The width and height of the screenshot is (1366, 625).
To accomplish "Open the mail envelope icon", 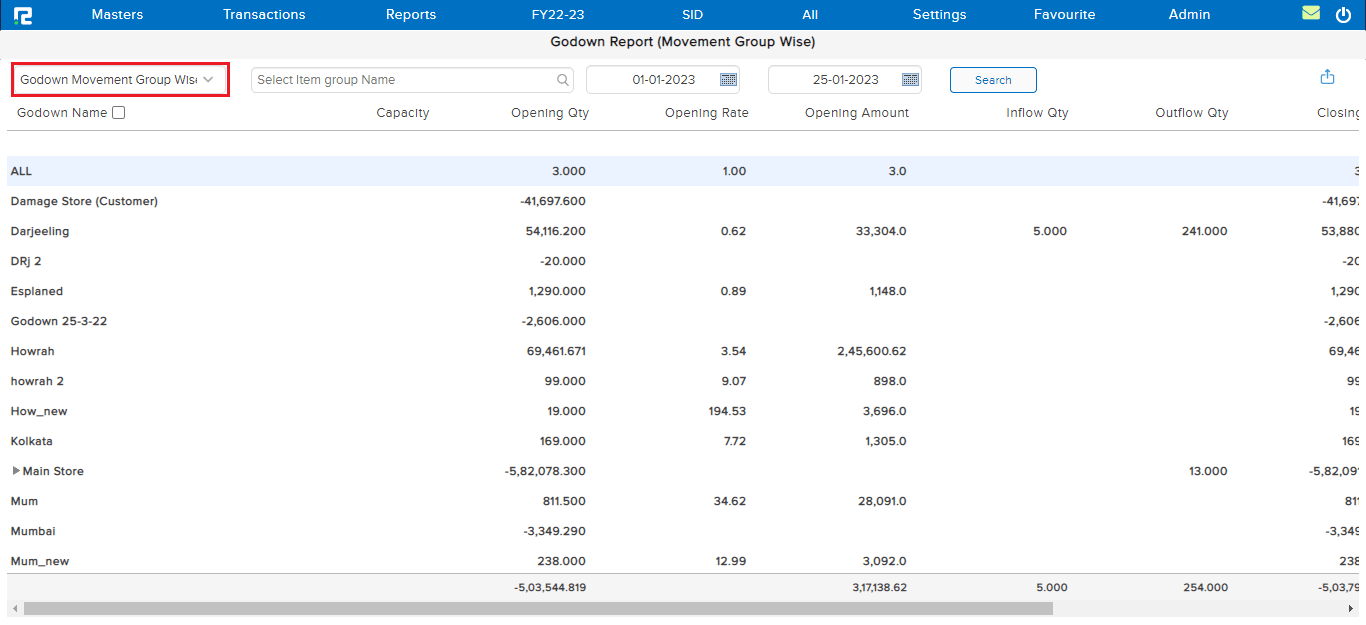I will coord(1311,14).
